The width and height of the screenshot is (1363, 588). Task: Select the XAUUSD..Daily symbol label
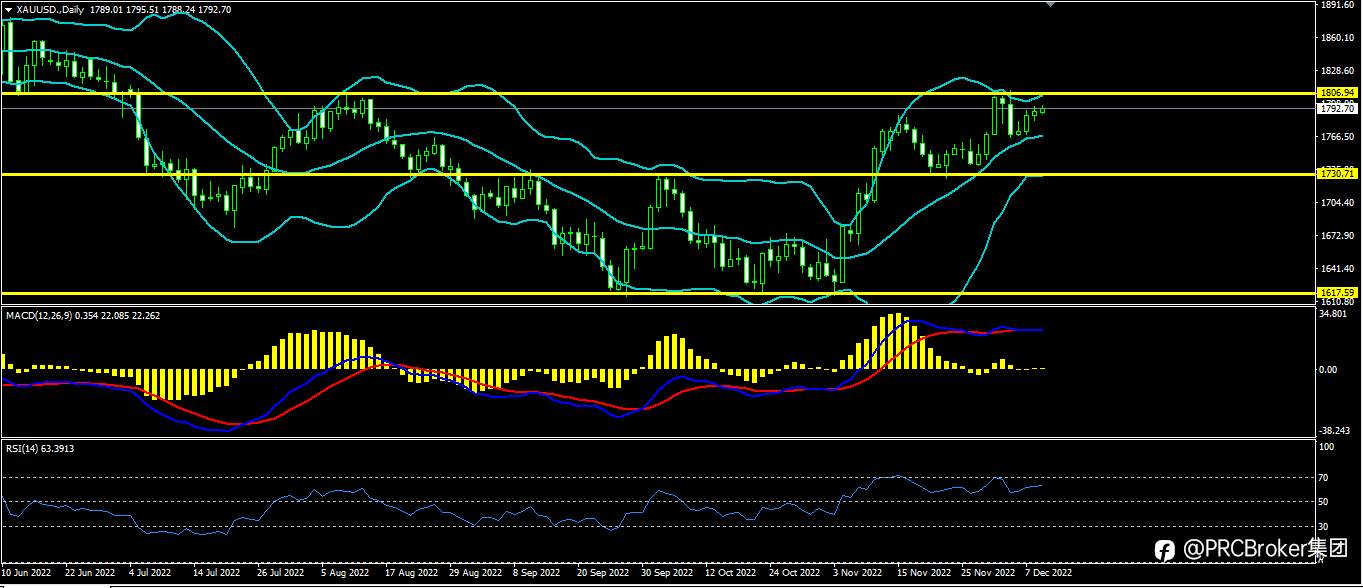pos(50,9)
